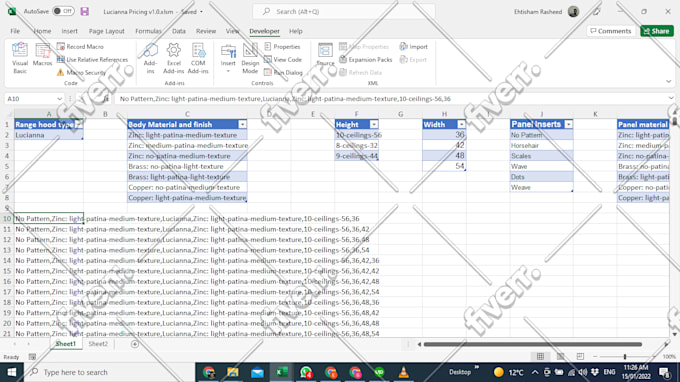Click the horizontal scrollbar
Image resolution: width=680 pixels, height=382 pixels.
click(533, 344)
